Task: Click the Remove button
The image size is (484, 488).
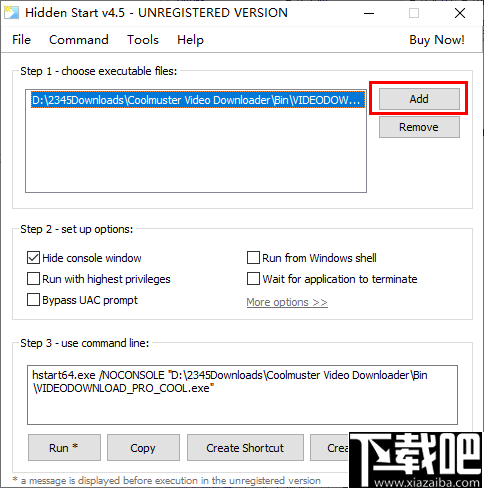Action: pos(419,127)
